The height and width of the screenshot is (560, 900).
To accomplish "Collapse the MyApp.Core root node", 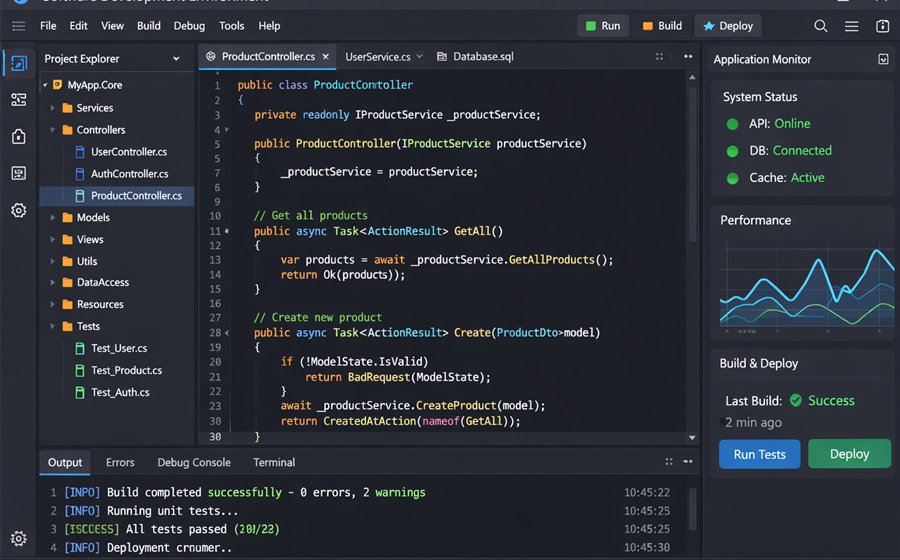I will click(x=45, y=85).
